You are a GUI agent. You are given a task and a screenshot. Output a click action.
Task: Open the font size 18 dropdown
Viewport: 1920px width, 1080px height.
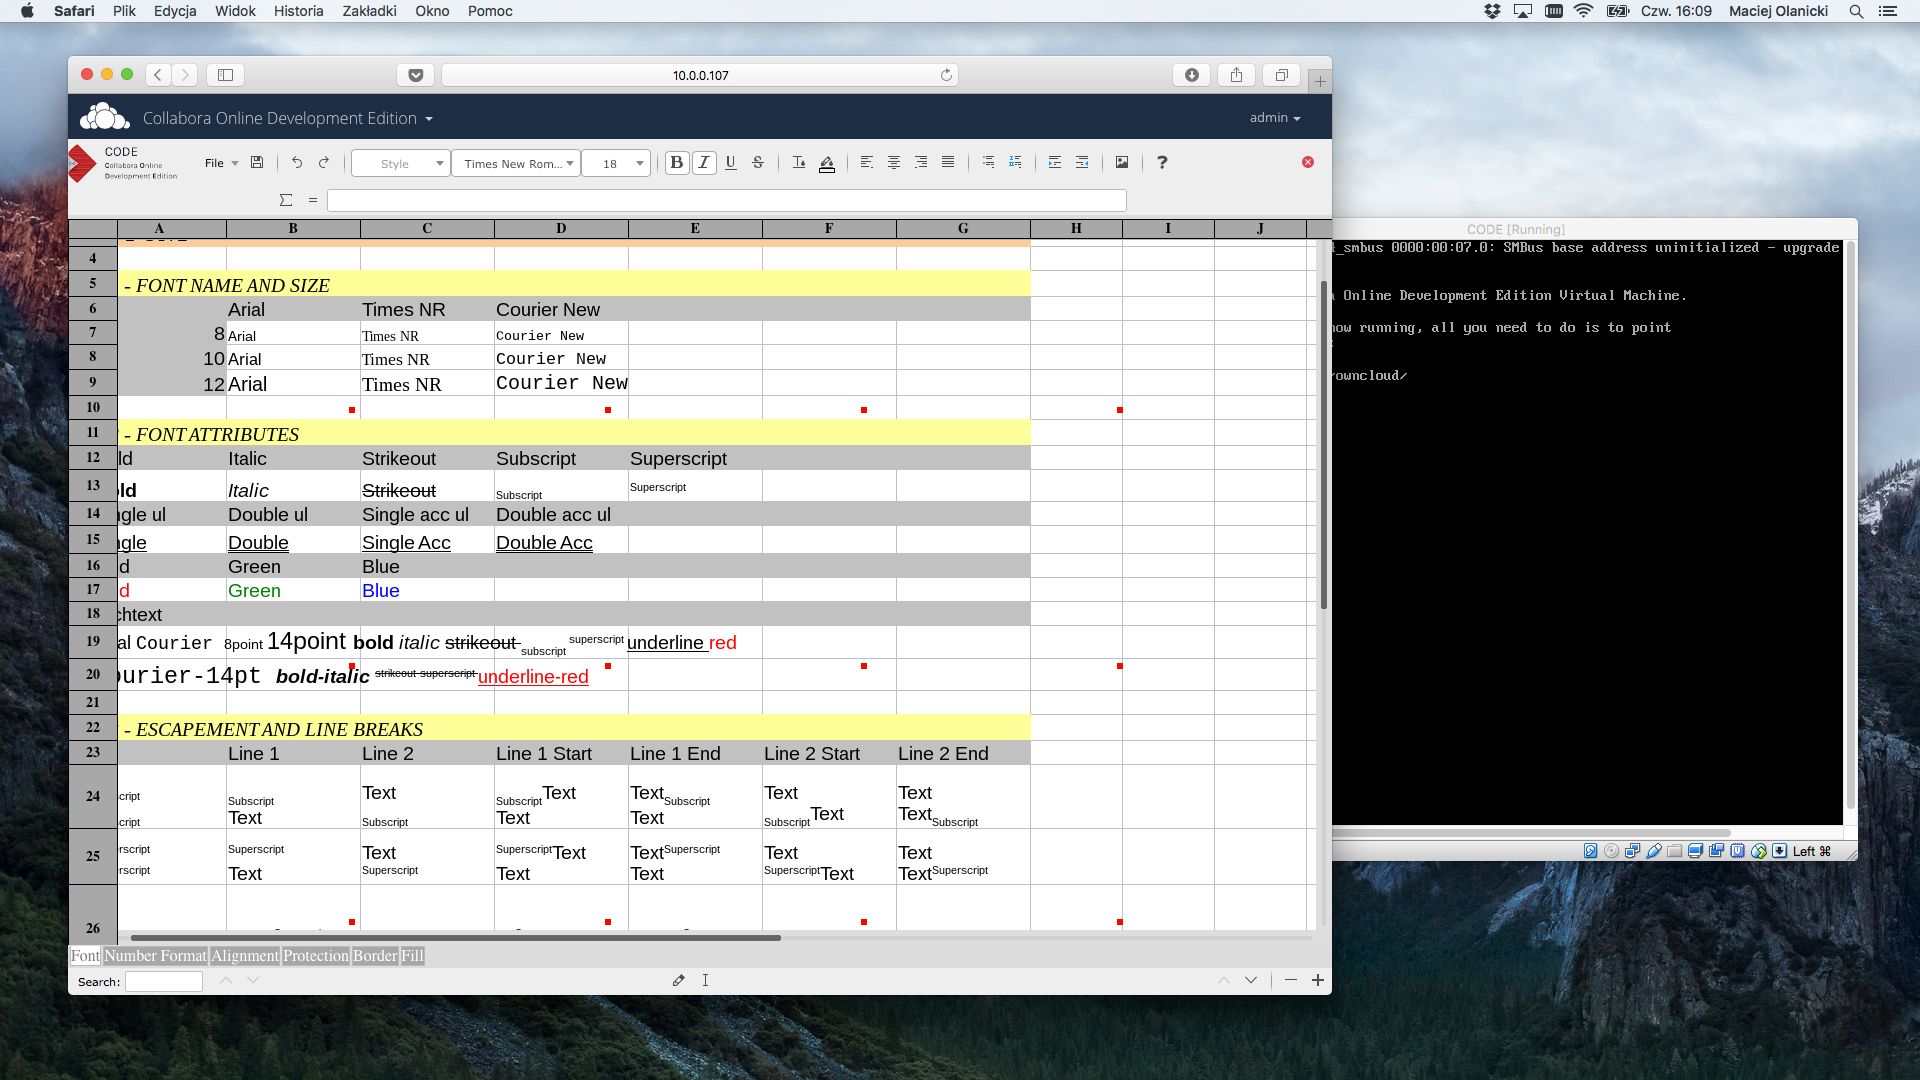point(617,163)
